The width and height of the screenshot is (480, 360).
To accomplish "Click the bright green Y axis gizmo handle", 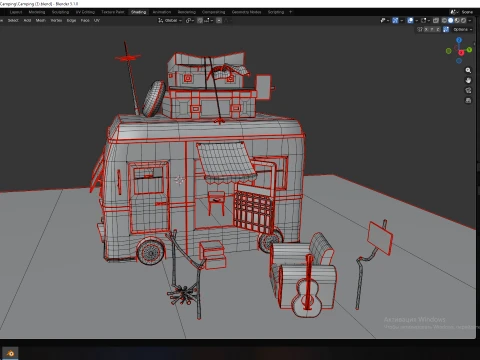I will [x=469, y=50].
